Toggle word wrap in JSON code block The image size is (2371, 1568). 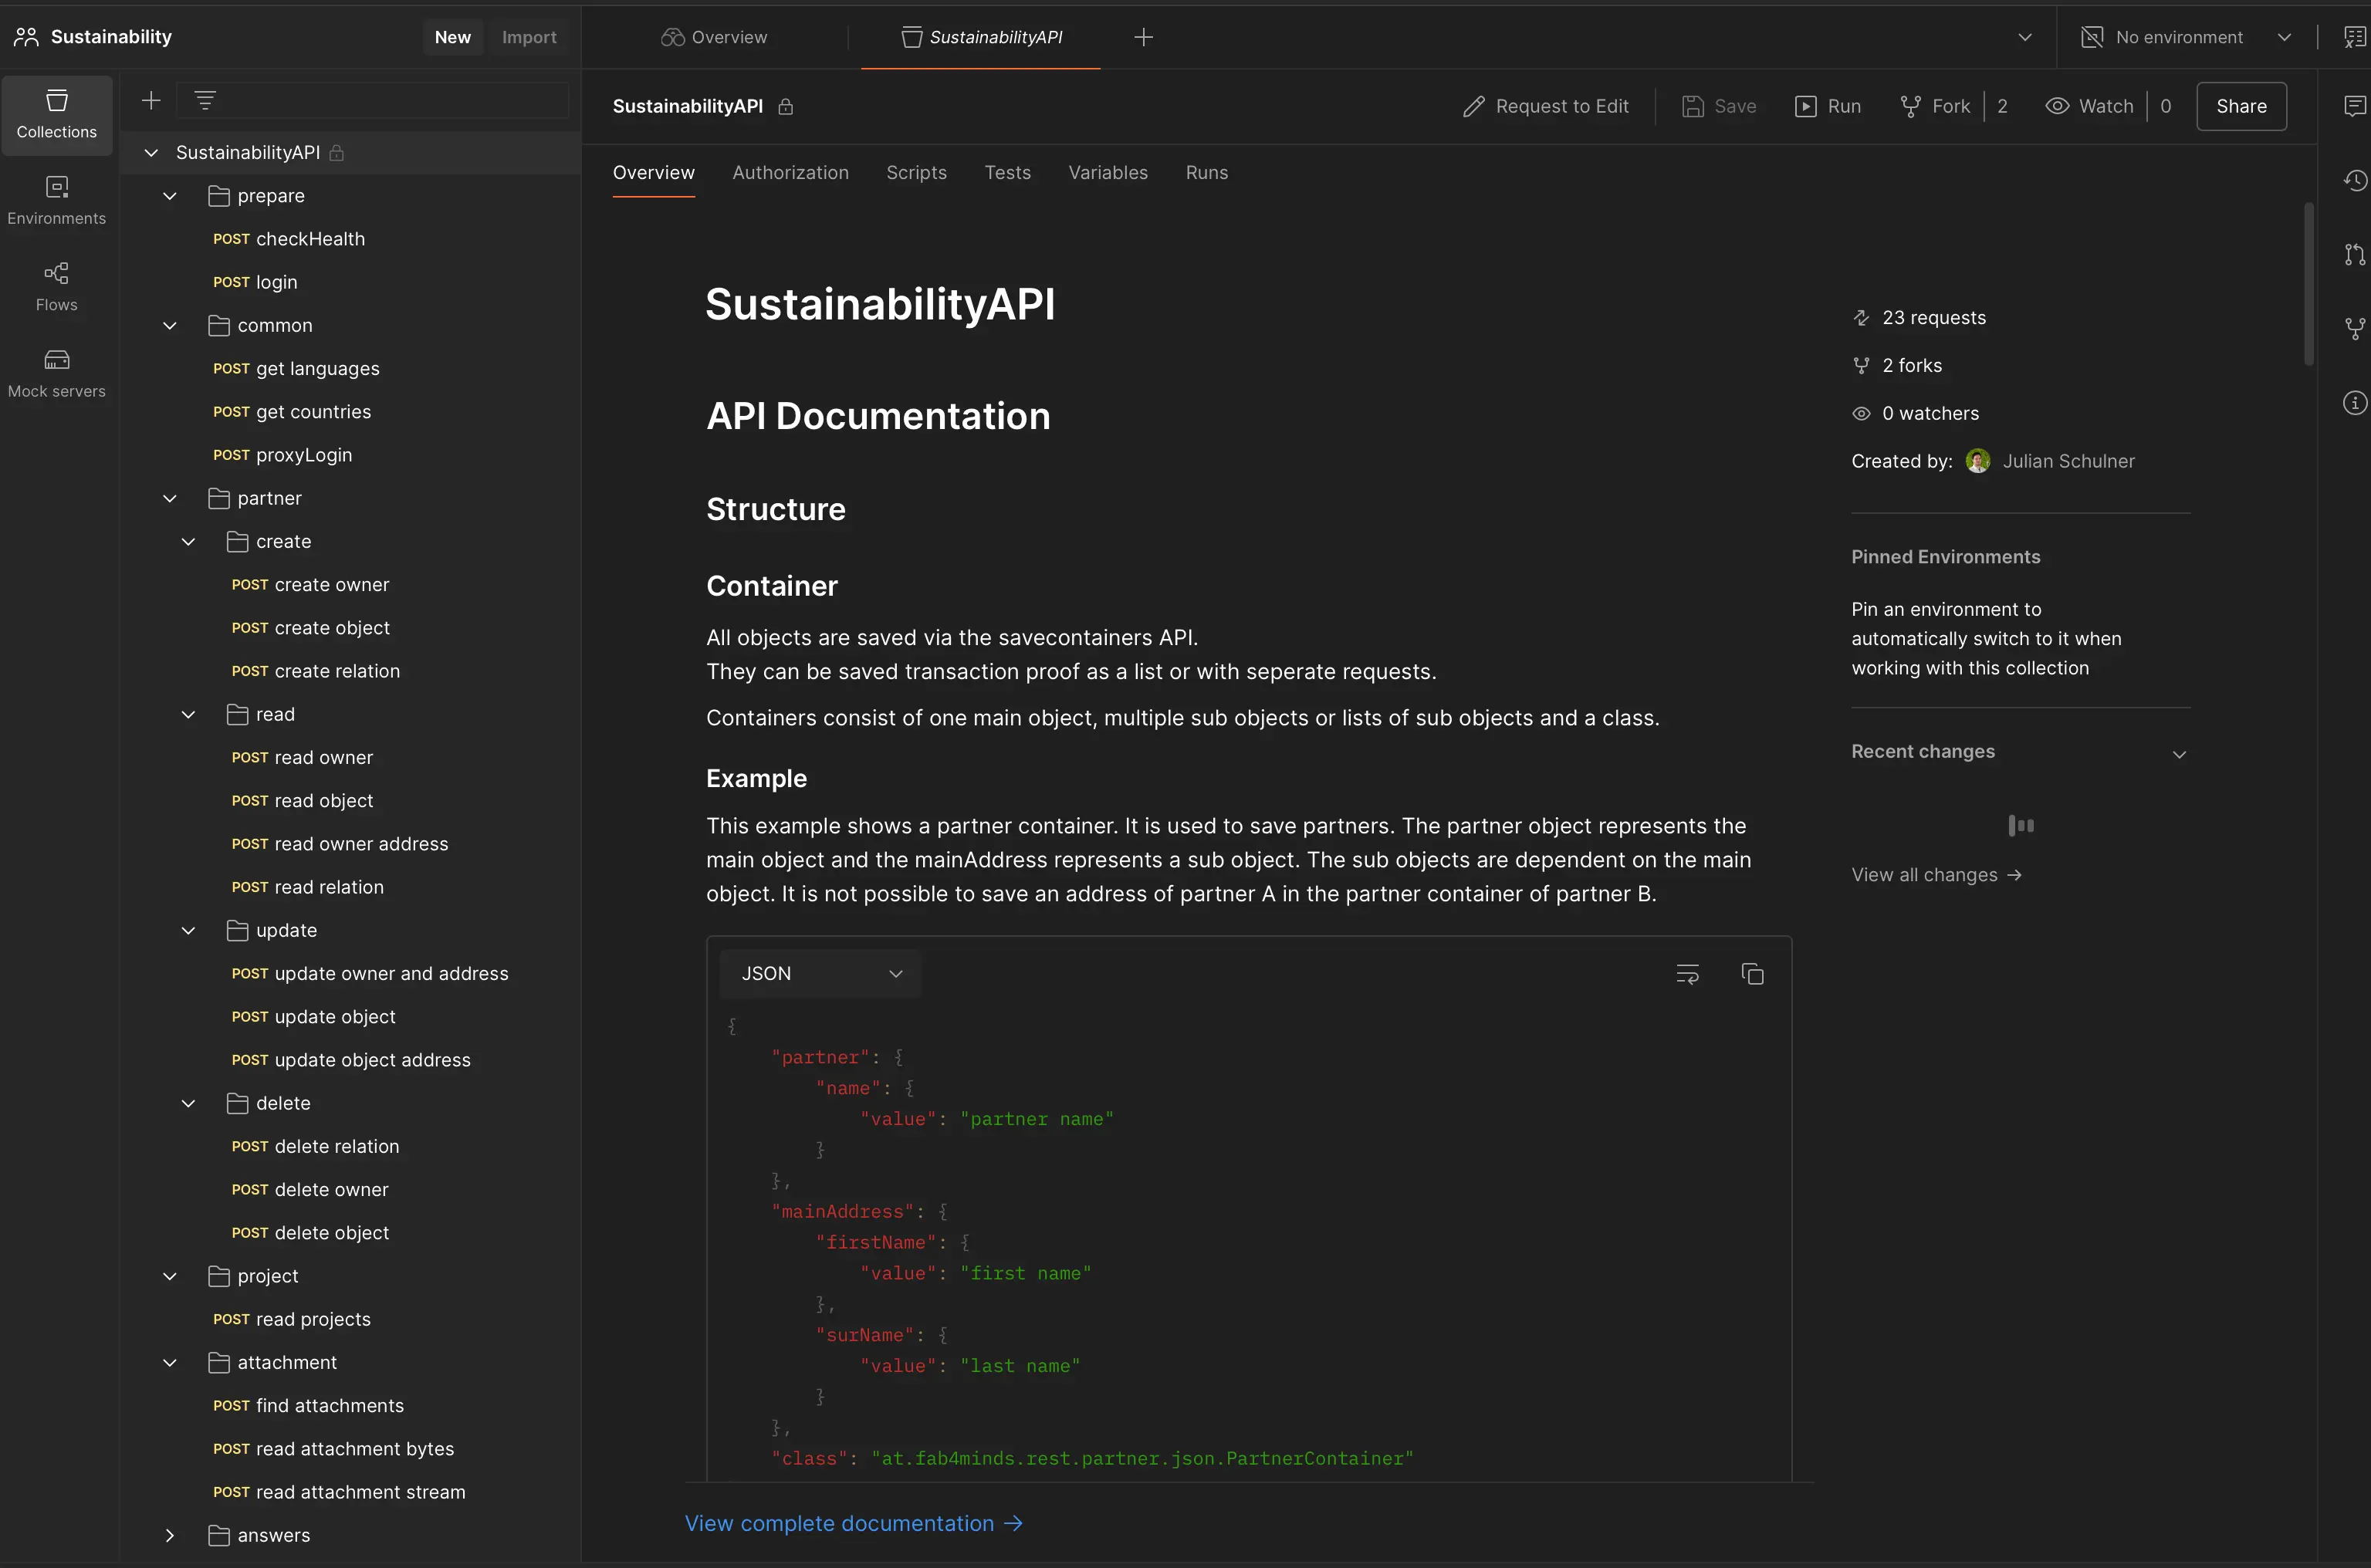click(x=1688, y=974)
